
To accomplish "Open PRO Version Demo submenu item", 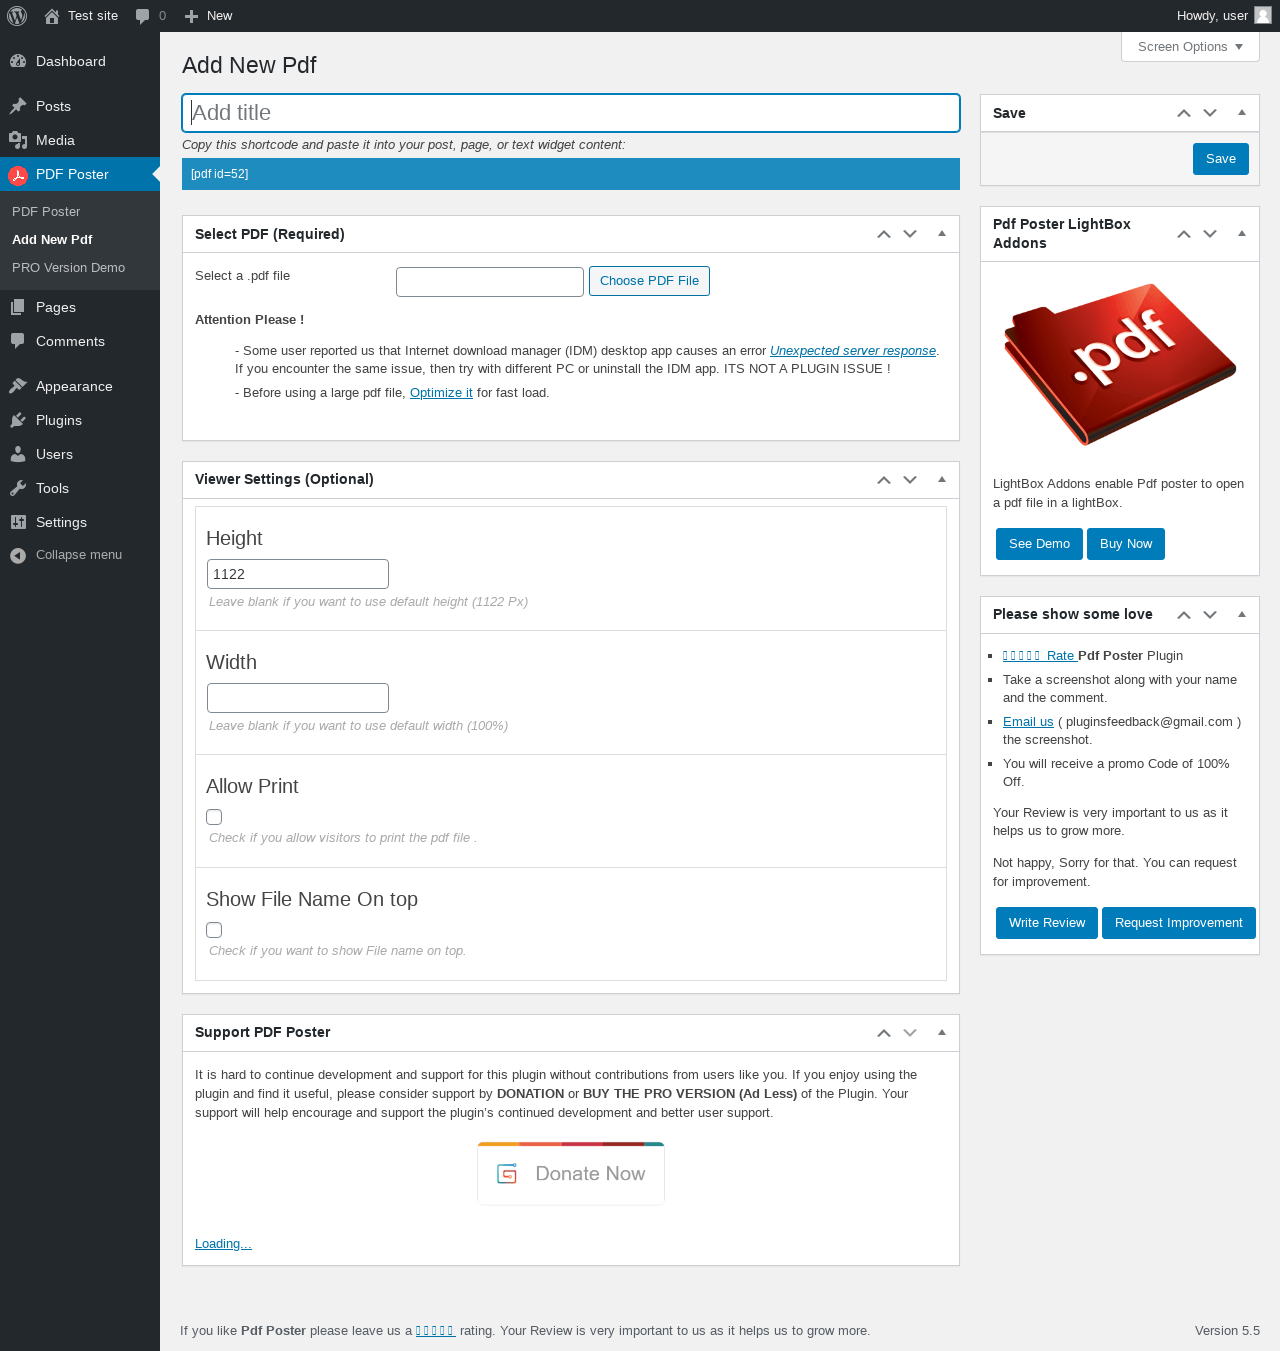I will tap(69, 268).
